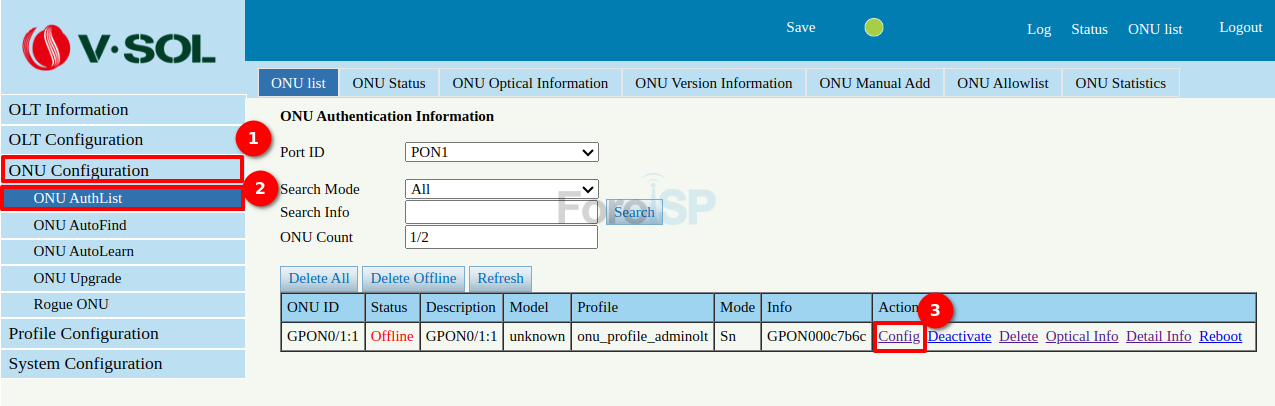Open the Port ID dropdown
1275x406 pixels.
pyautogui.click(x=501, y=152)
